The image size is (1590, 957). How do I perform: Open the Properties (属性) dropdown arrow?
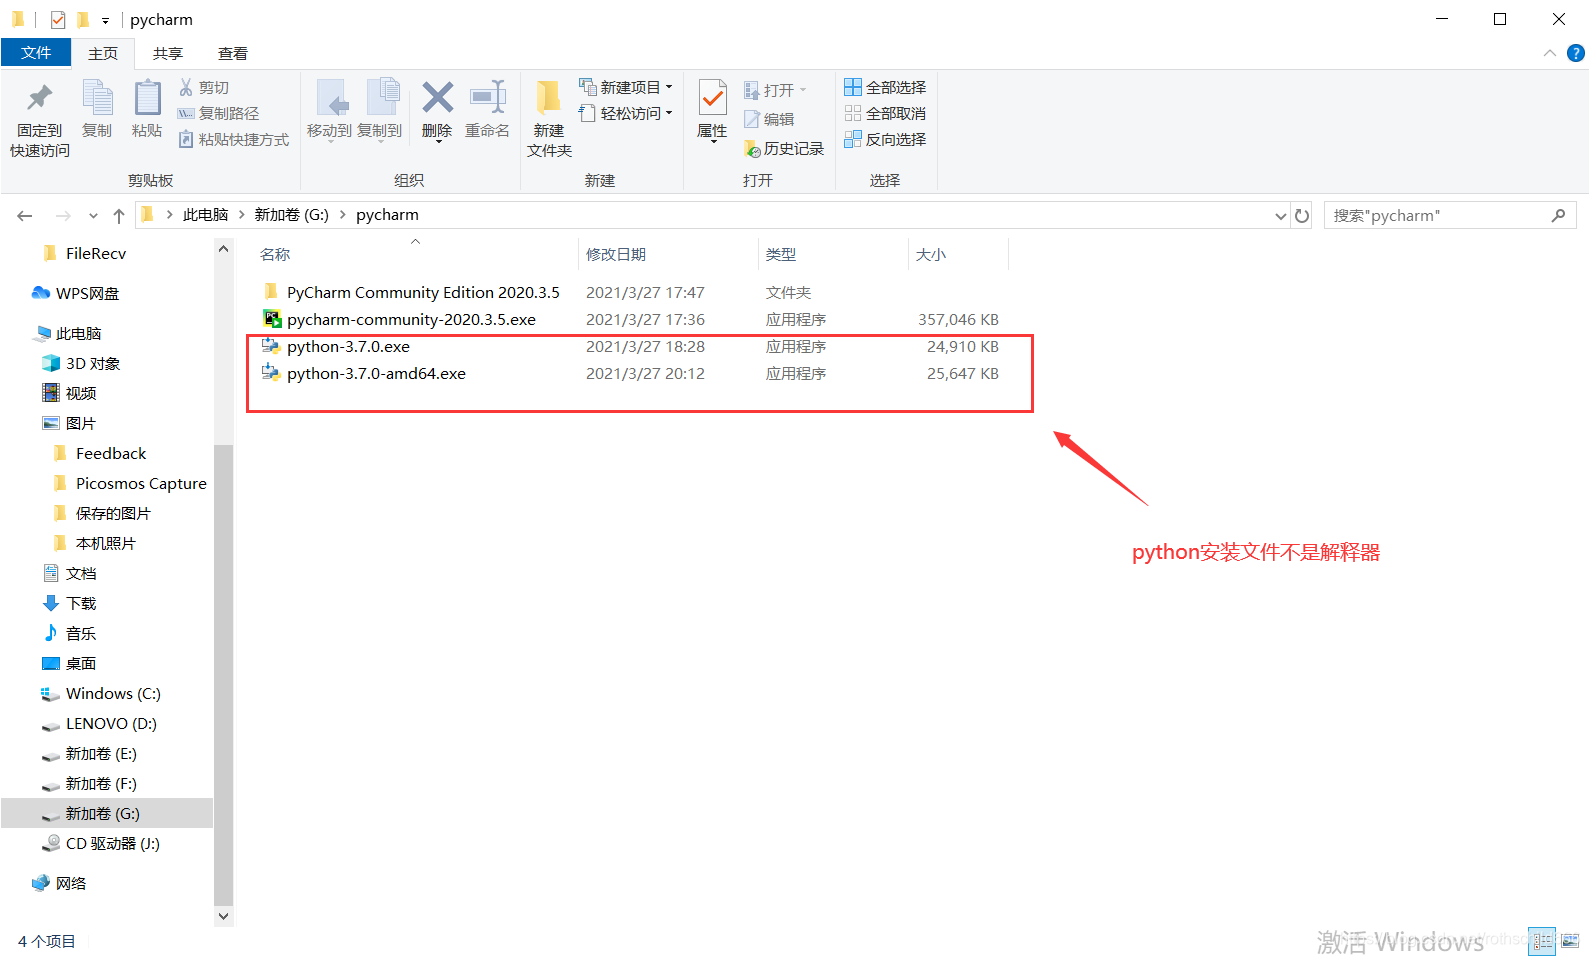[713, 142]
